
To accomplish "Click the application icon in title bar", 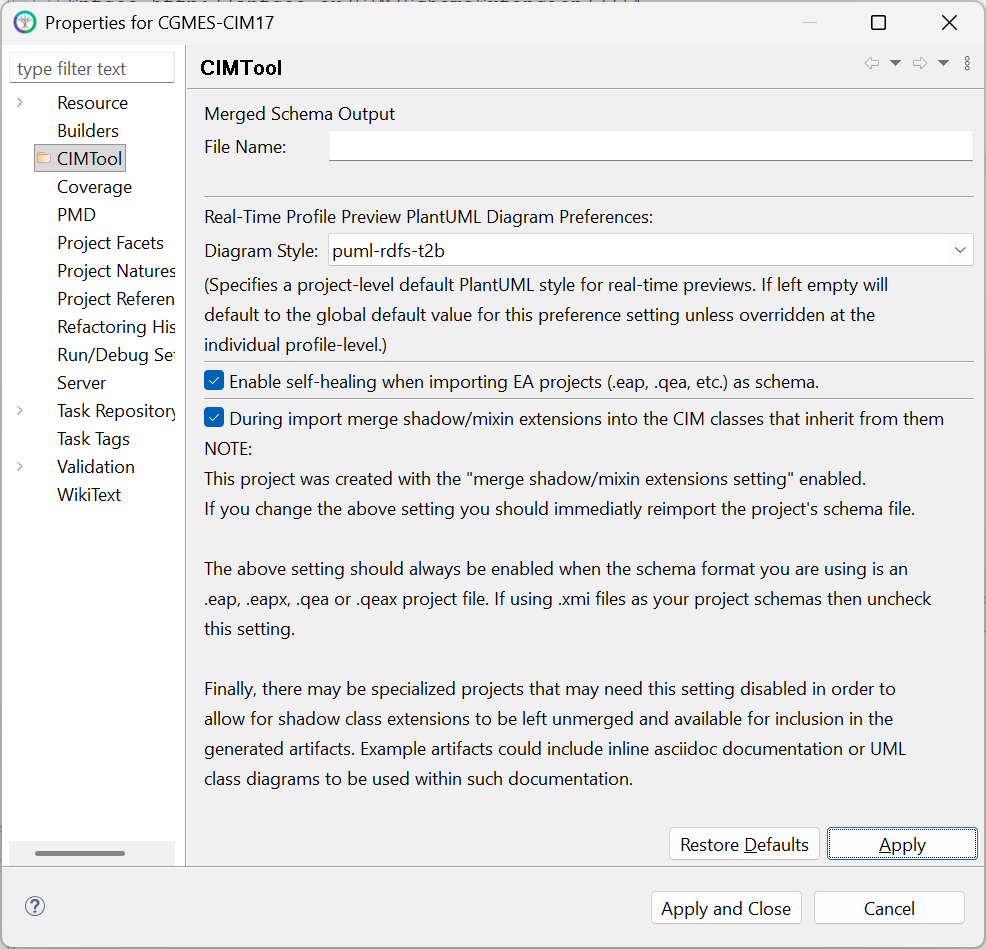I will tap(25, 23).
